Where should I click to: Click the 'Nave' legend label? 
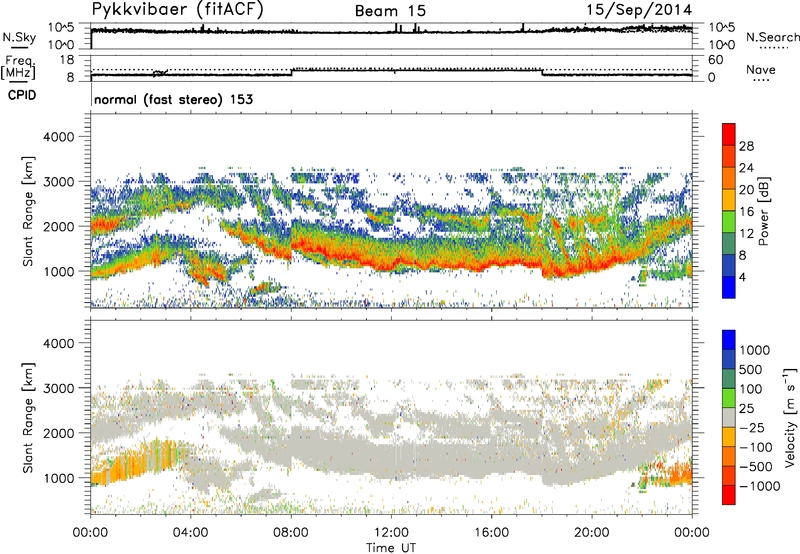click(760, 69)
